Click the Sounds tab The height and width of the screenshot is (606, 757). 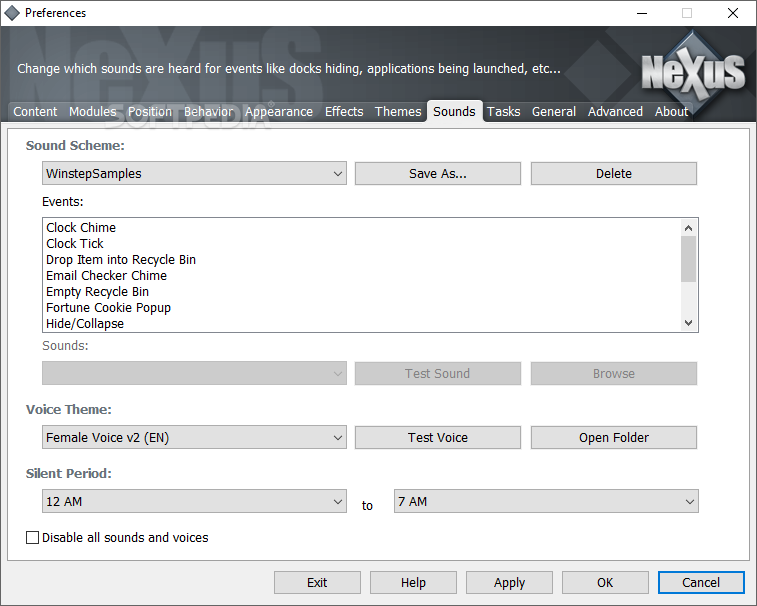454,112
